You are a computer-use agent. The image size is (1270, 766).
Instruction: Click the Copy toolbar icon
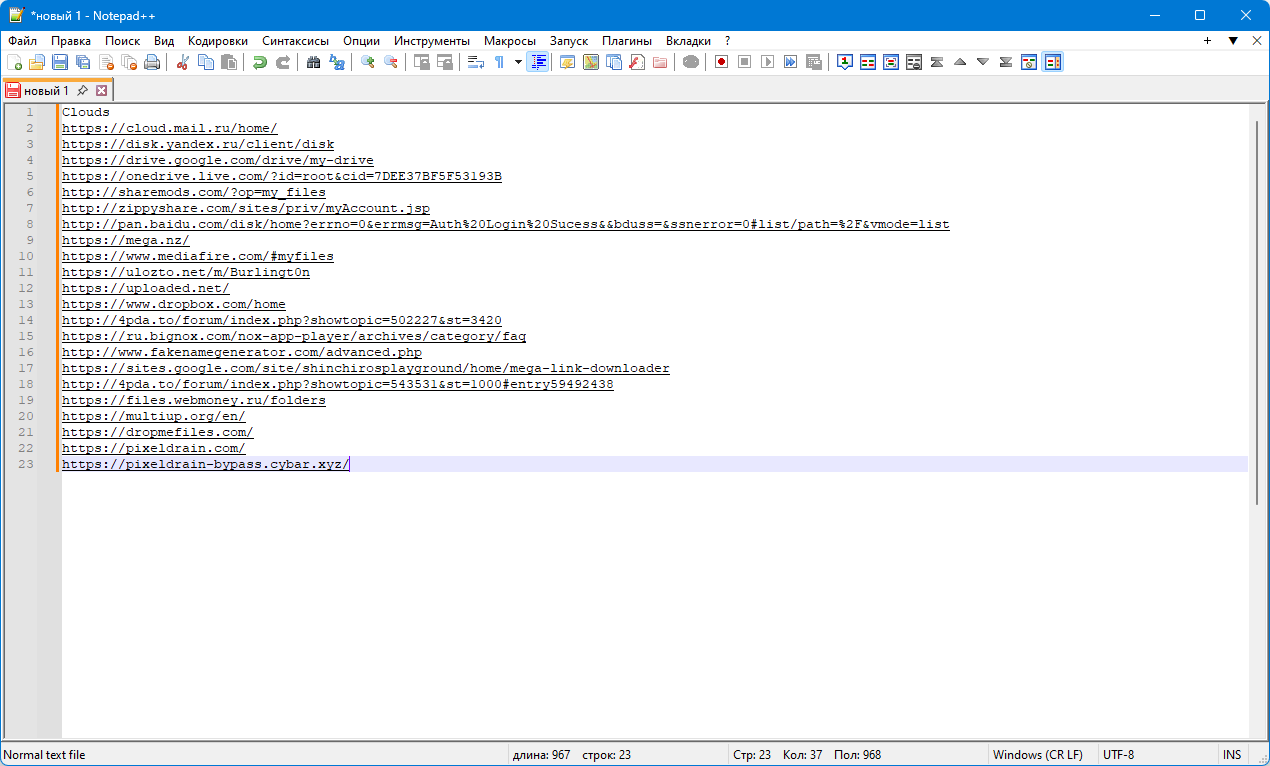tap(205, 62)
